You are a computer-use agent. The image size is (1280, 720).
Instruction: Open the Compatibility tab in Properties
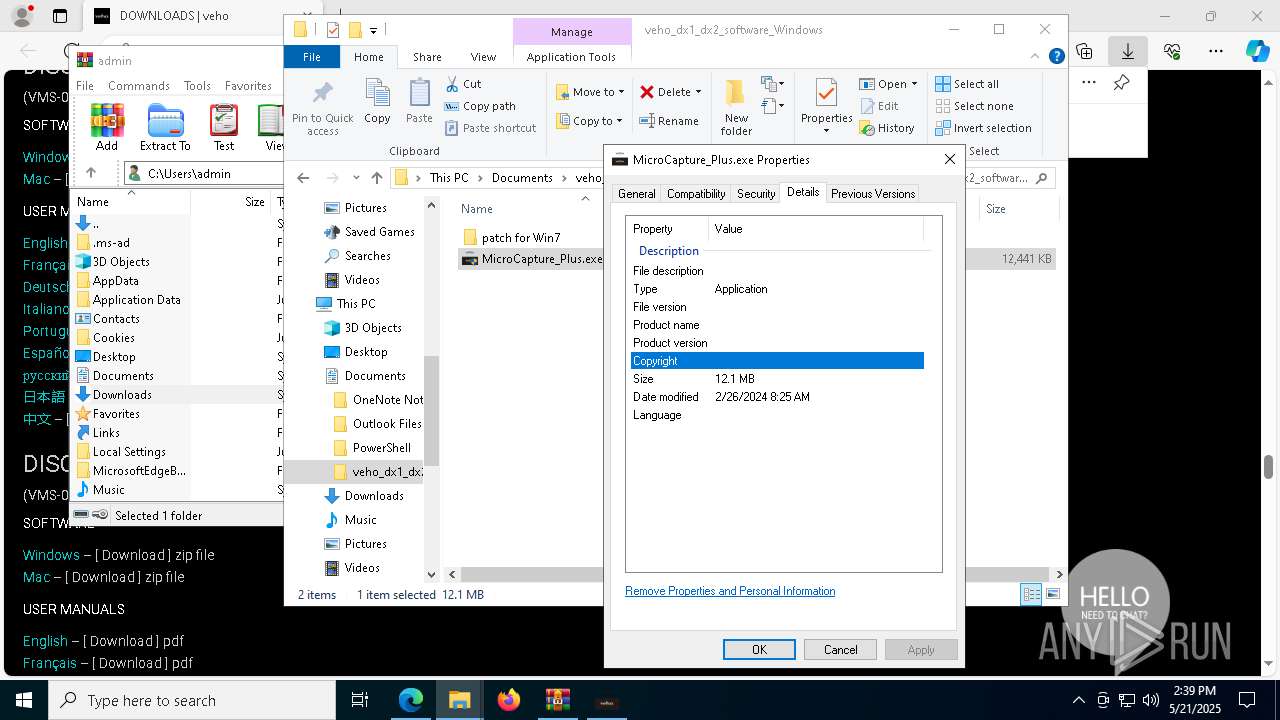point(696,194)
